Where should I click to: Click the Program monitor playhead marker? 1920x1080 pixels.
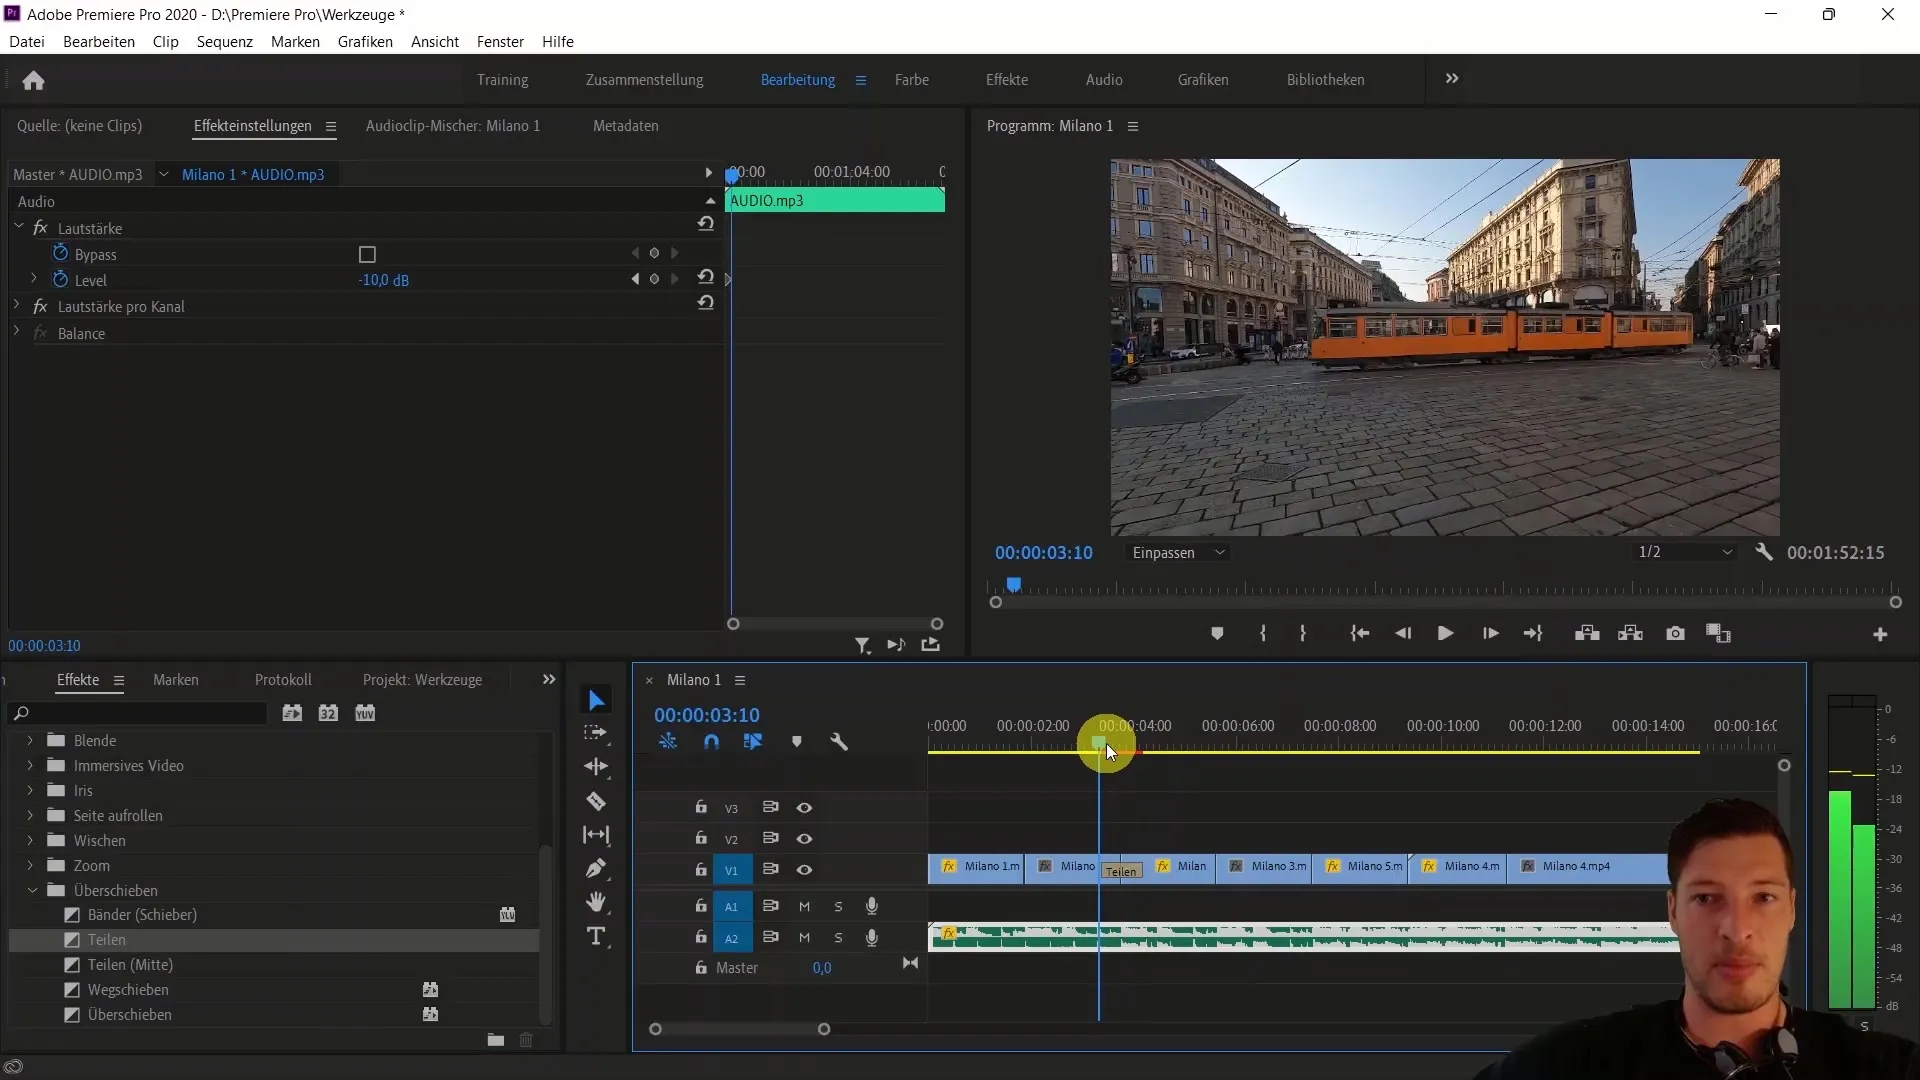(1014, 585)
